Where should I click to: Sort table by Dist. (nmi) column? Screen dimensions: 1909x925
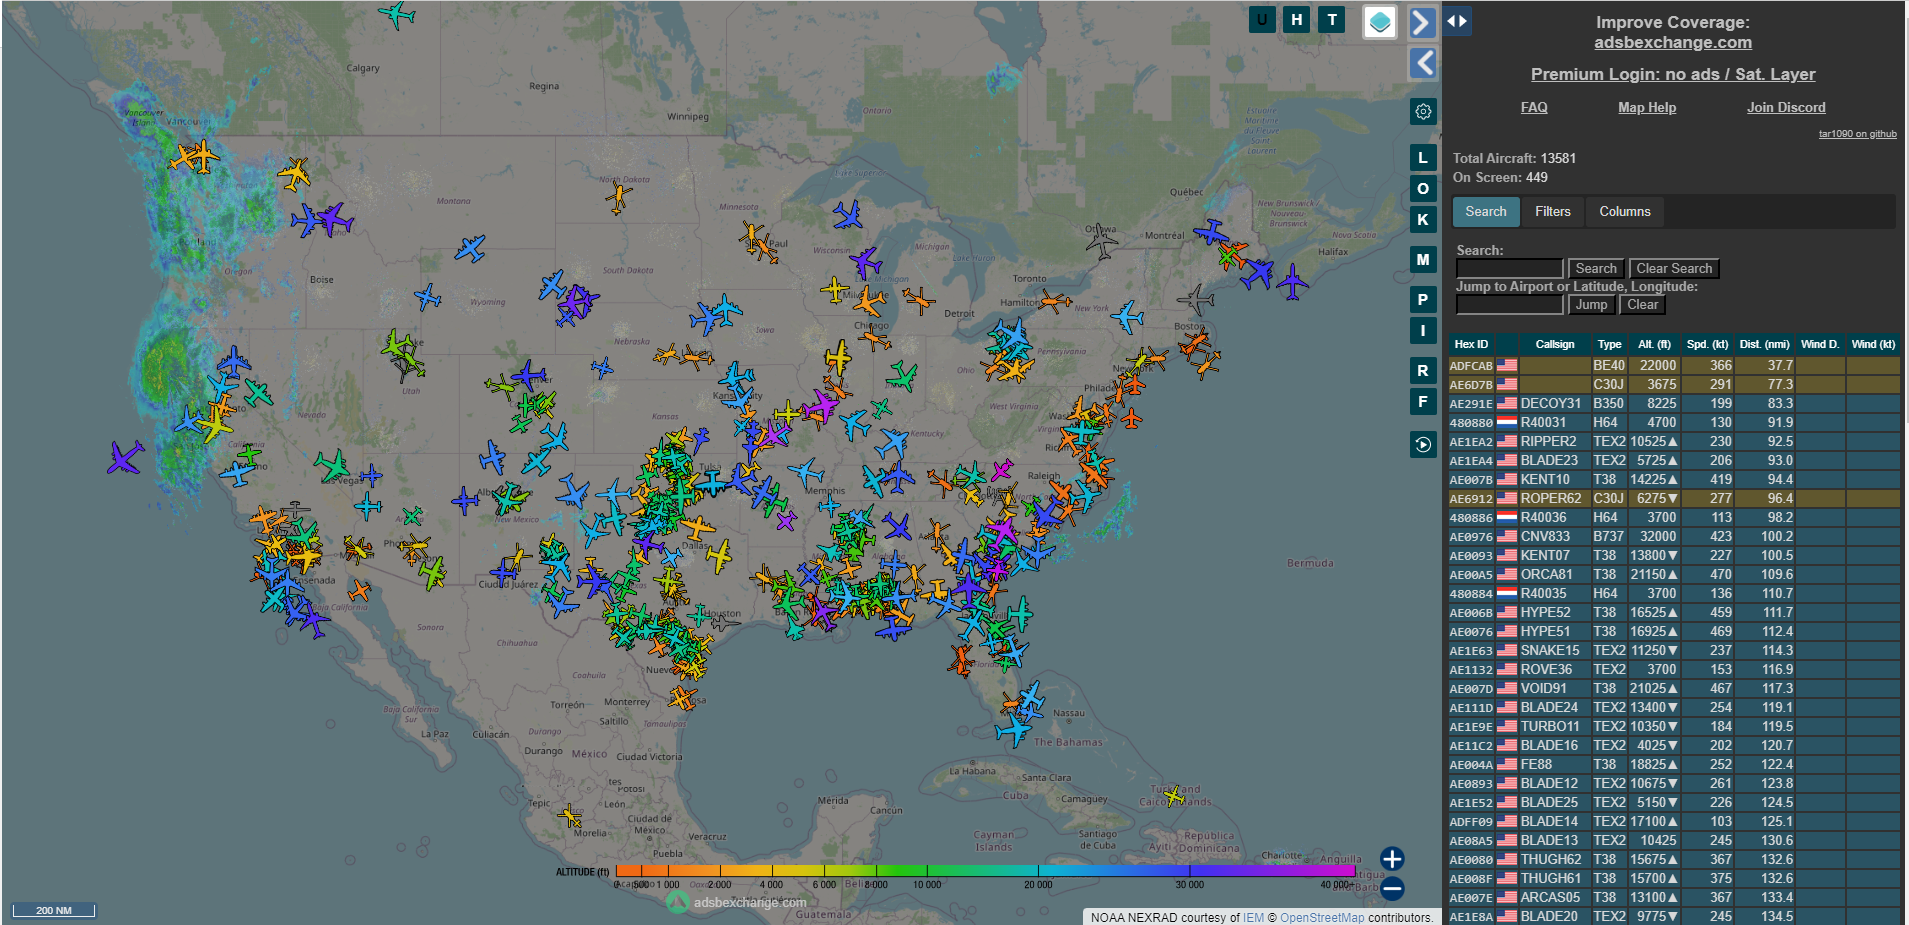[1764, 344]
